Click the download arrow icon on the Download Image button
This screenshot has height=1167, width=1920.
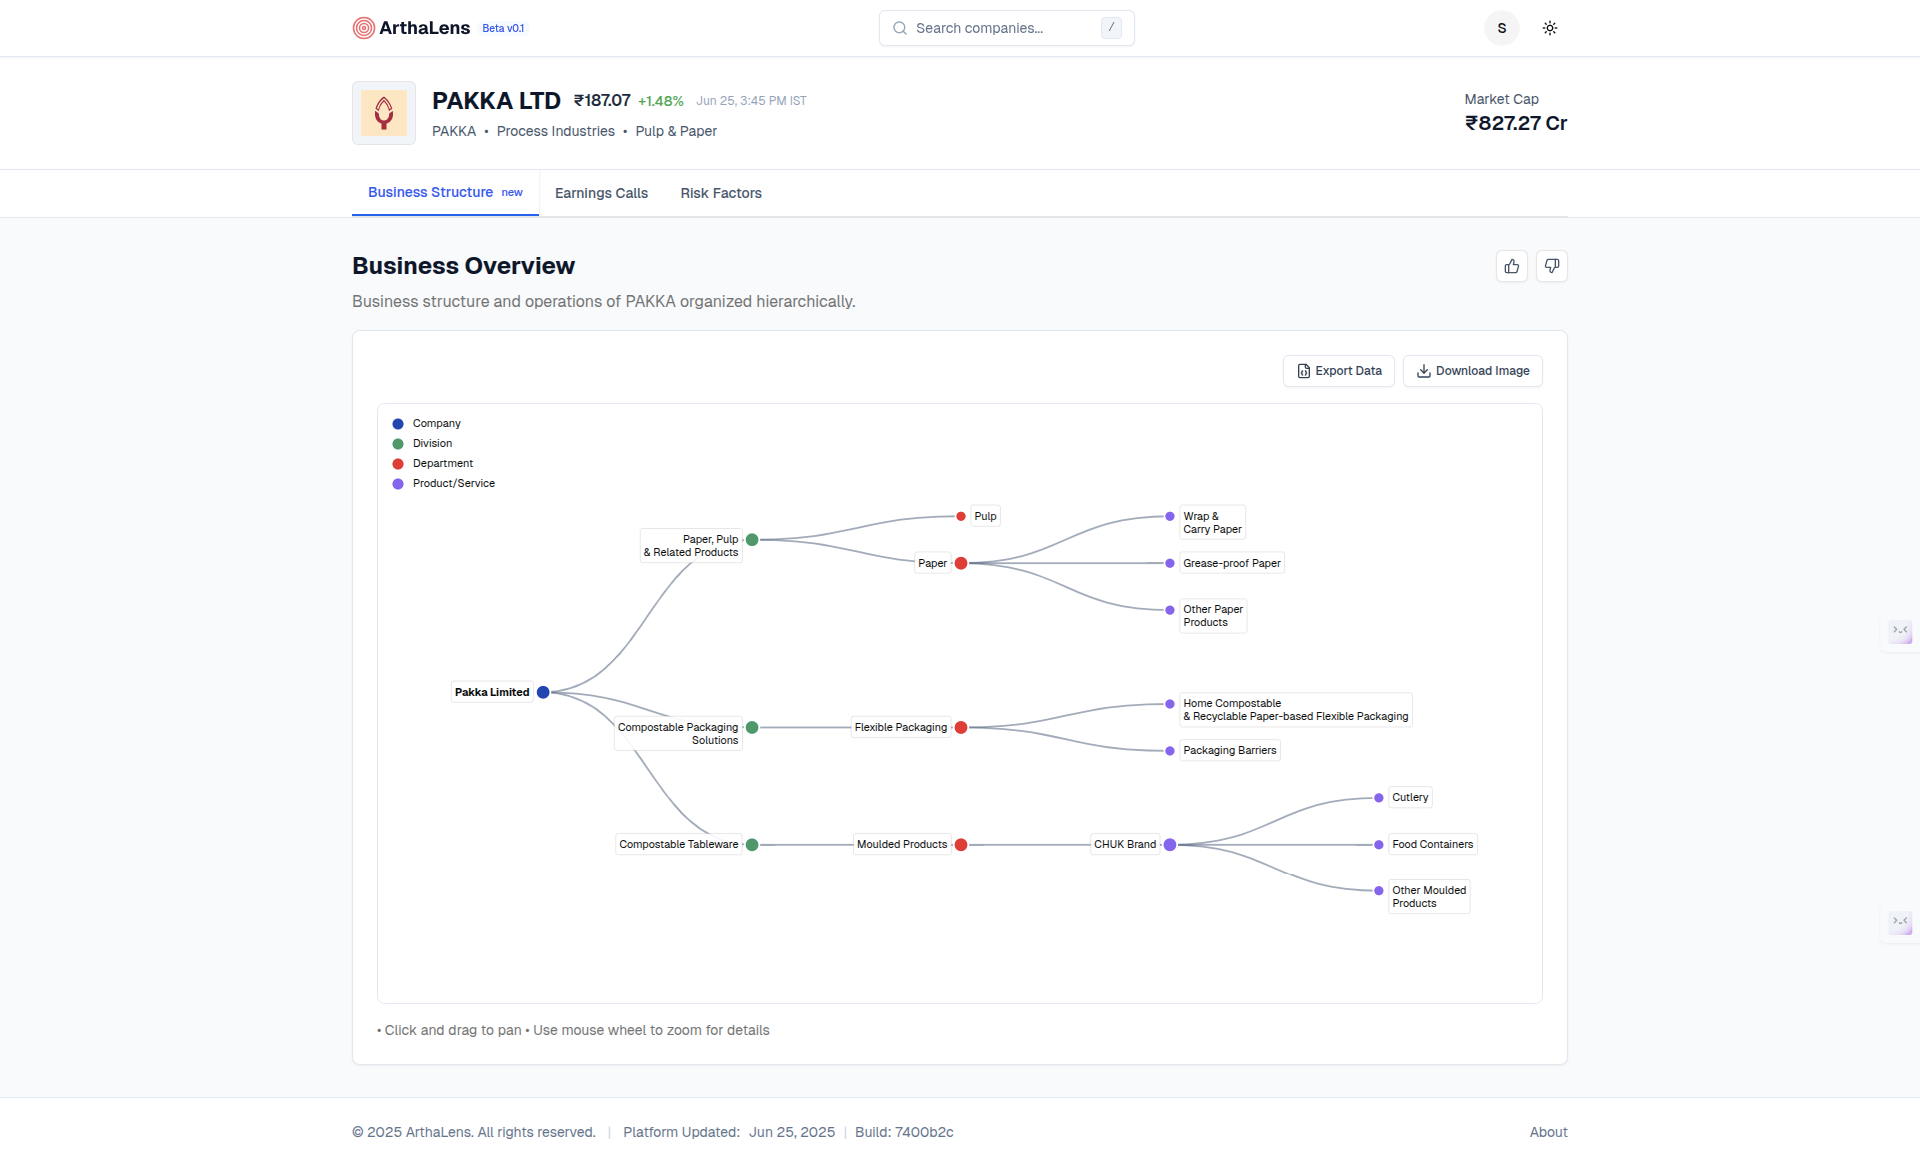[1424, 371]
